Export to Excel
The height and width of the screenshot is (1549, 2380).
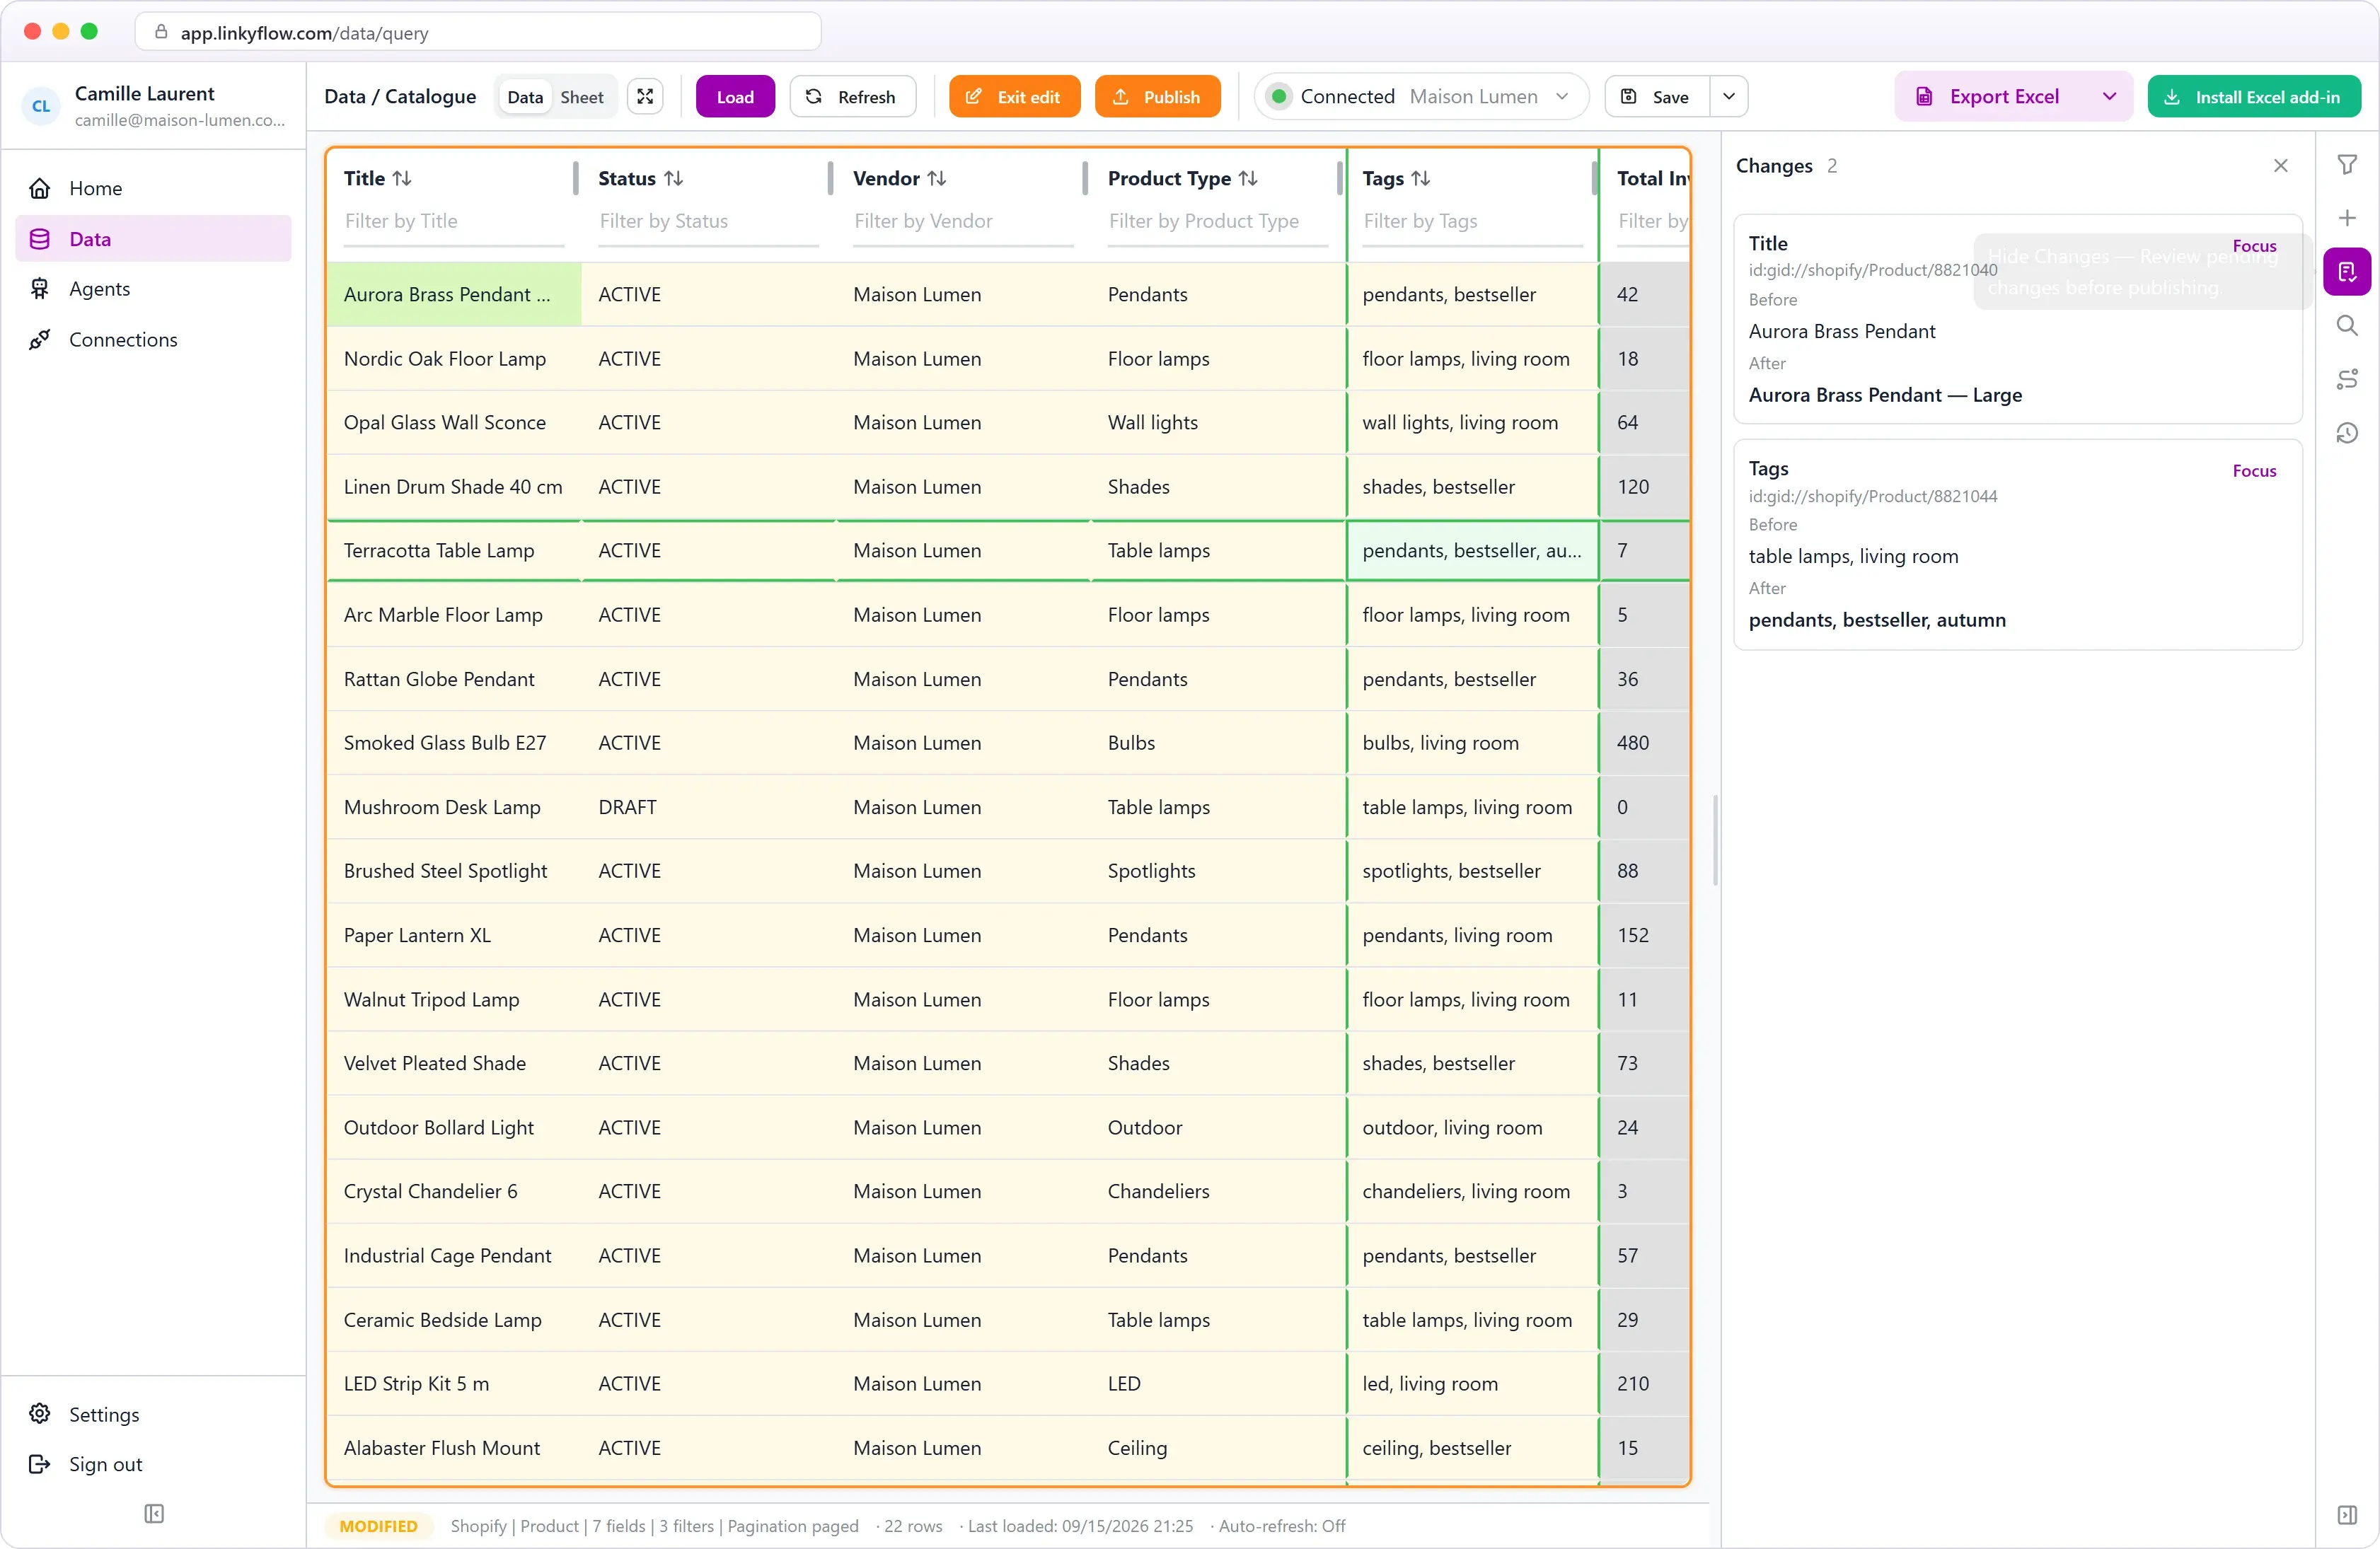coord(1989,97)
